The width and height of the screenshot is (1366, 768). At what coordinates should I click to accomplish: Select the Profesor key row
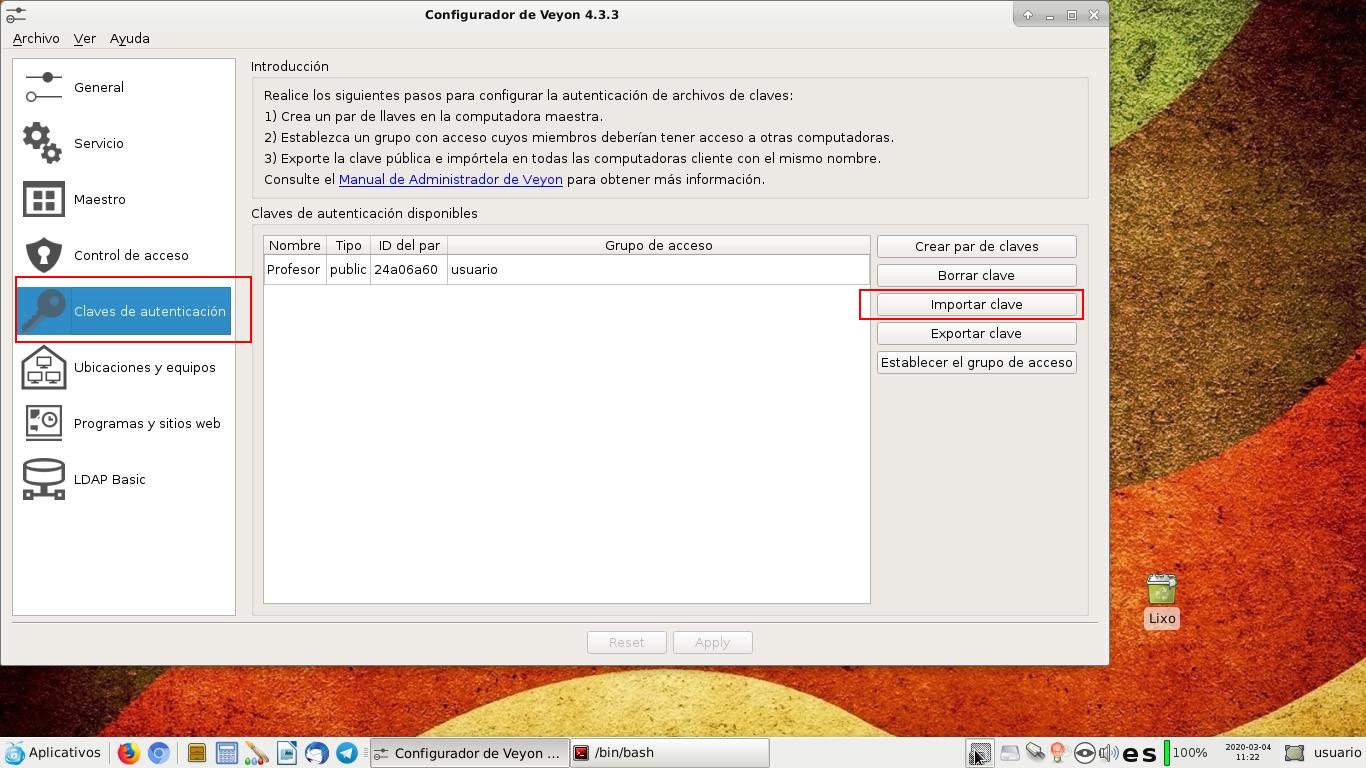click(500, 269)
